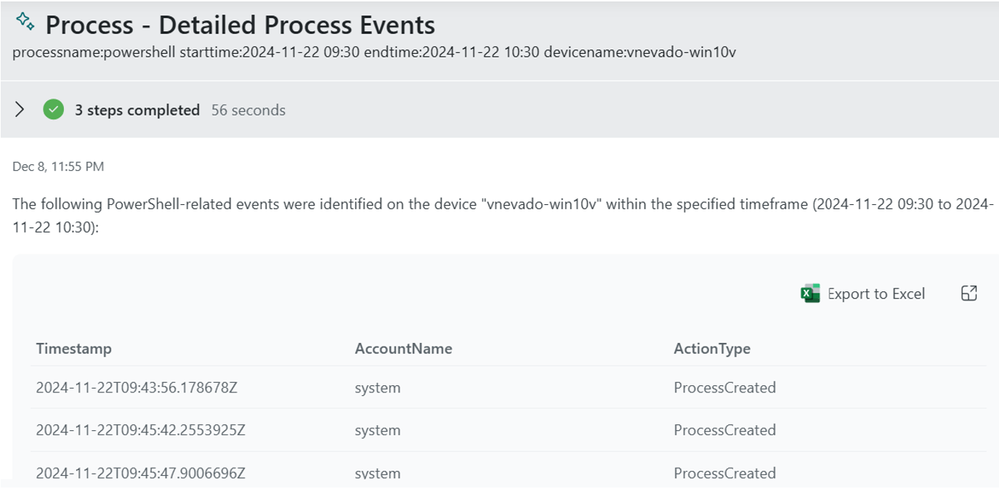Viewport: 999px width, 489px height.
Task: Click ProcessCreated in the first row
Action: tap(725, 387)
